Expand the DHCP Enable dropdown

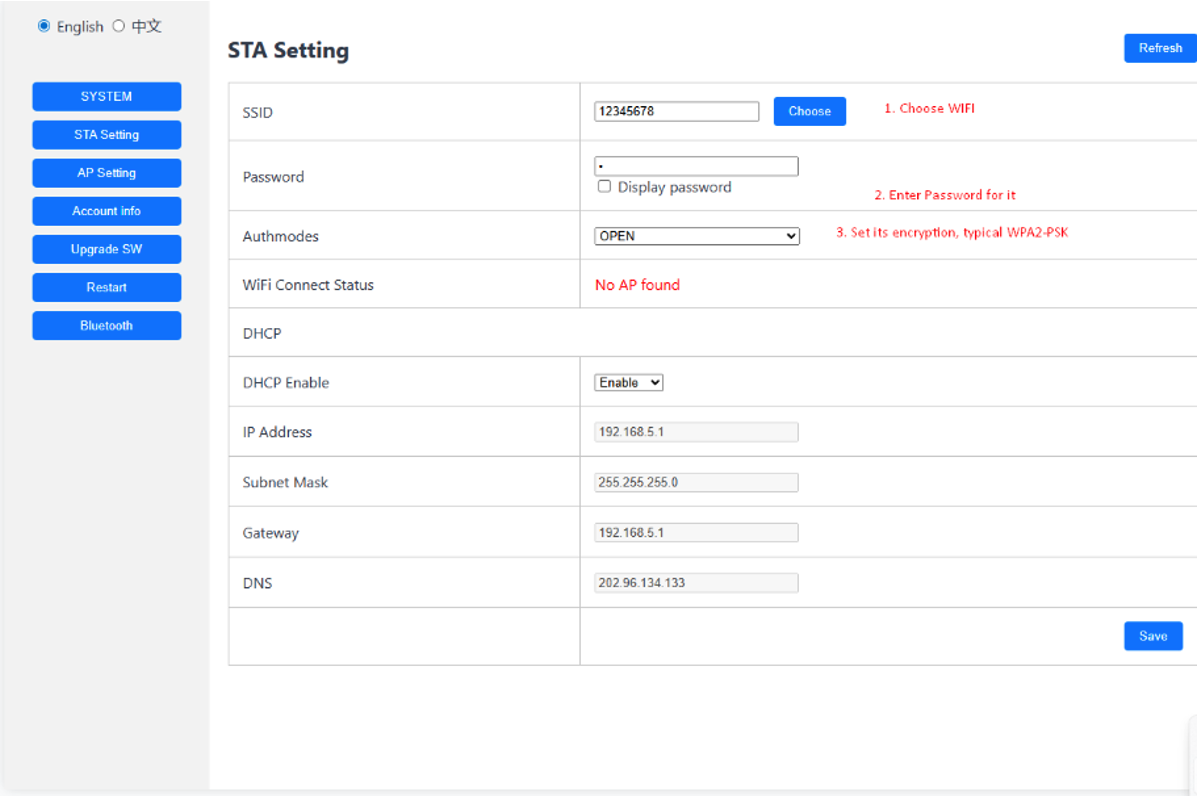(x=628, y=383)
